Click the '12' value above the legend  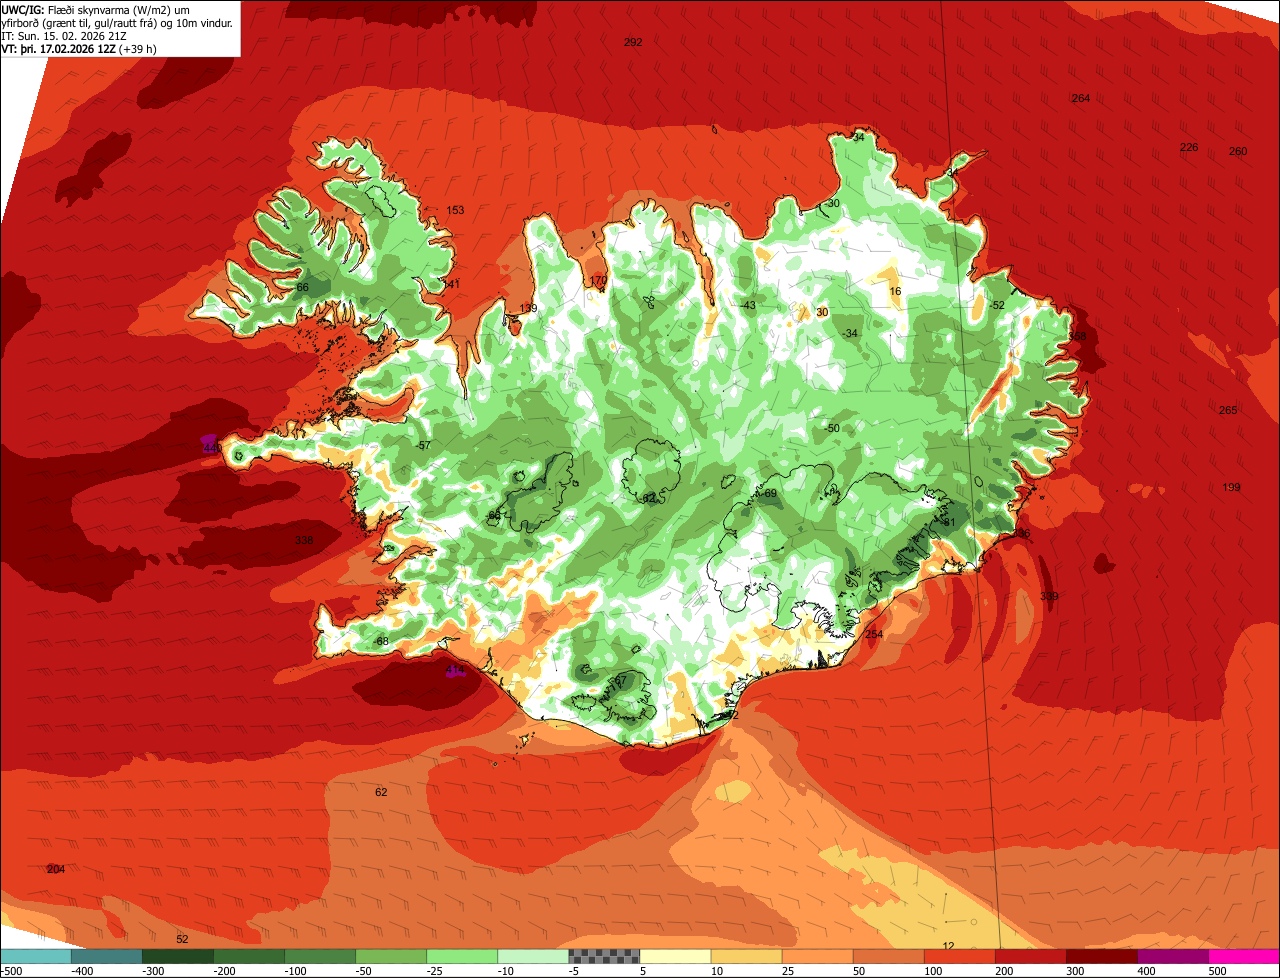coord(949,945)
